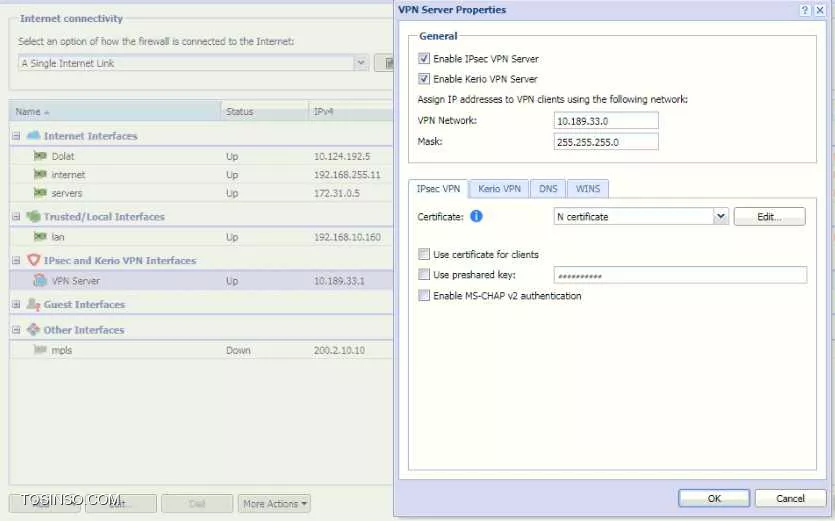Select the VPN Server row name
Image resolution: width=835 pixels, height=521 pixels.
[76, 281]
